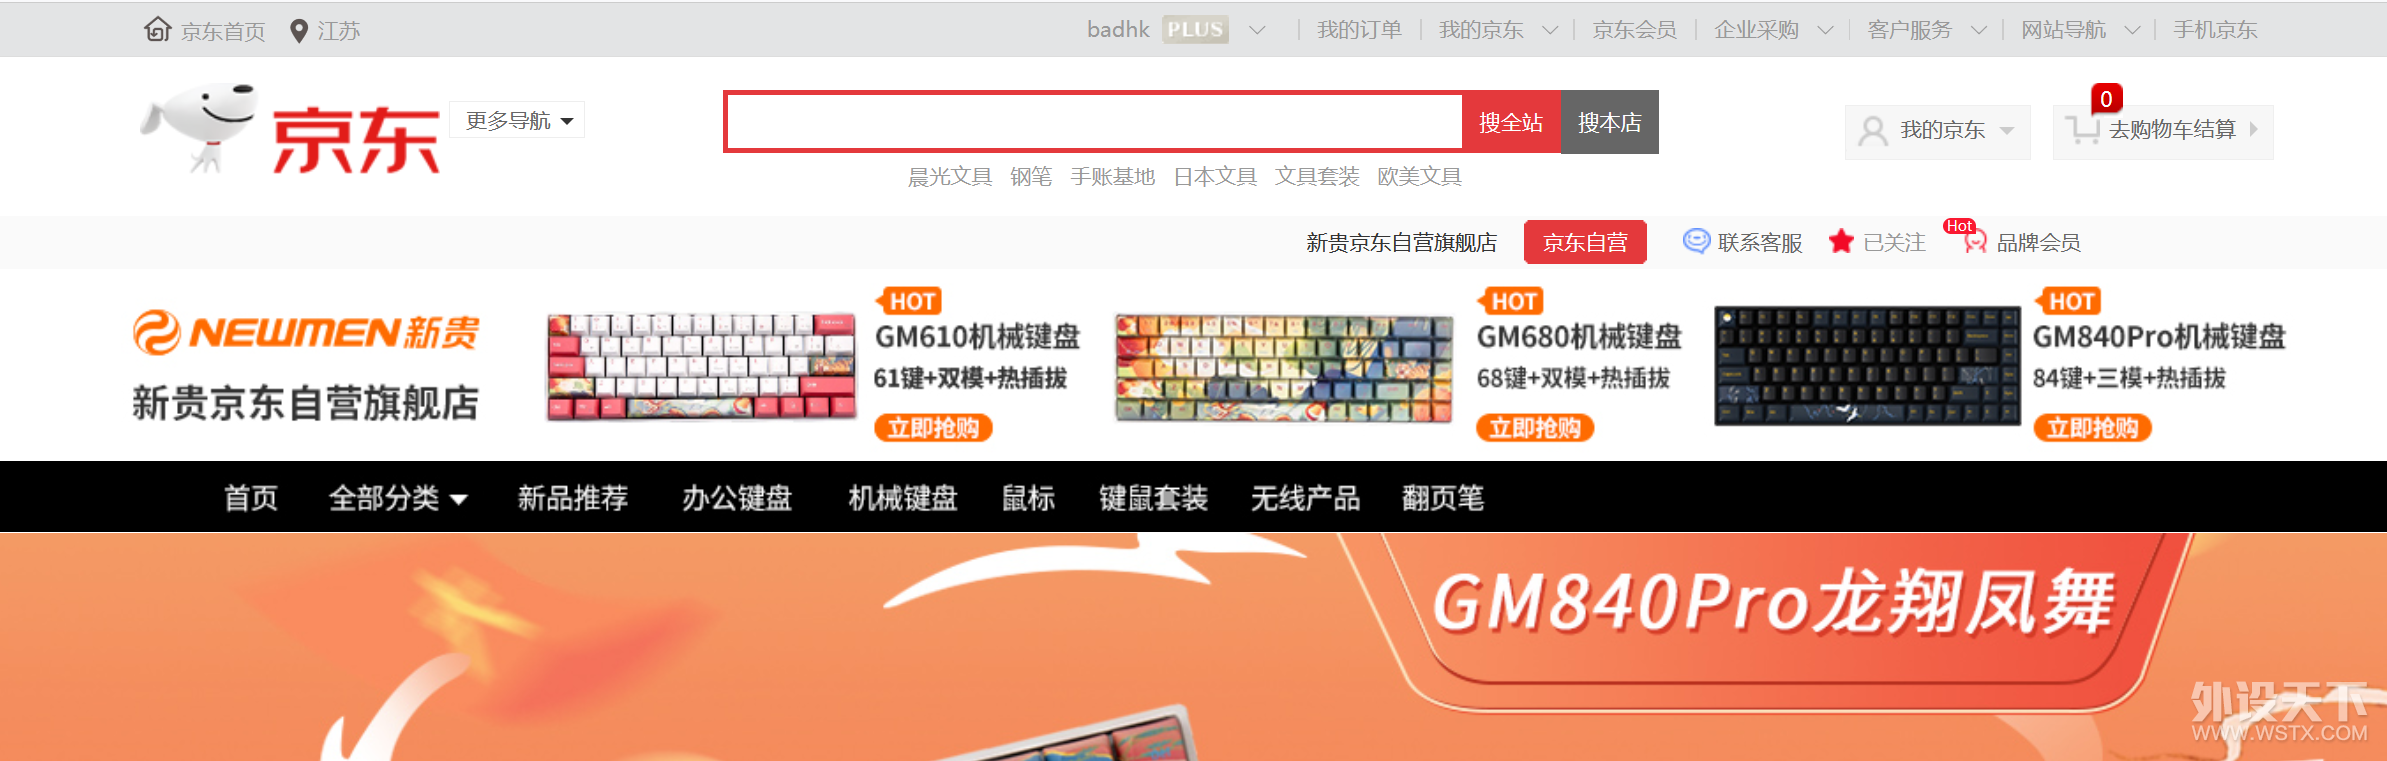The image size is (2387, 761).
Task: Click the red star followed icon
Action: (1841, 241)
